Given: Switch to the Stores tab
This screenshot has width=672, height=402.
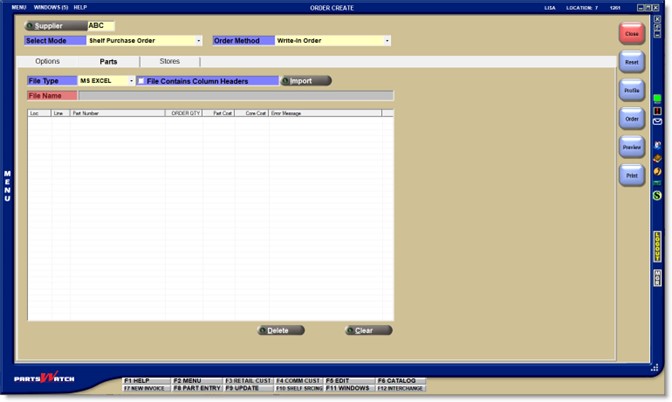Looking at the screenshot, I should coord(170,62).
